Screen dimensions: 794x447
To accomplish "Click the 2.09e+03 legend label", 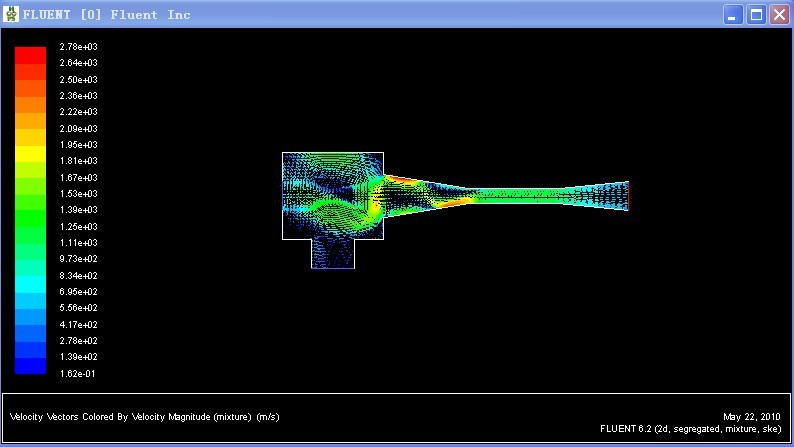I will coord(79,128).
